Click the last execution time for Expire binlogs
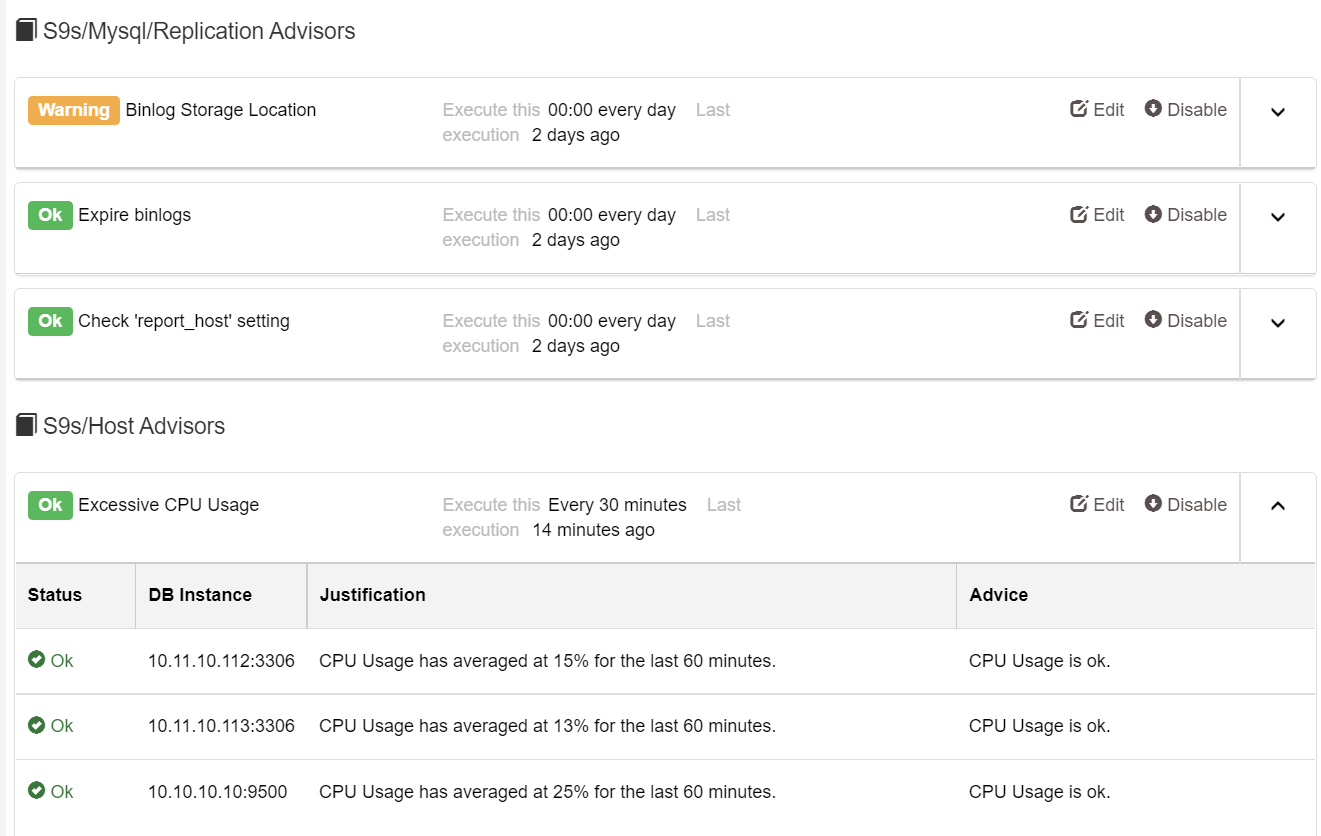 [x=576, y=240]
